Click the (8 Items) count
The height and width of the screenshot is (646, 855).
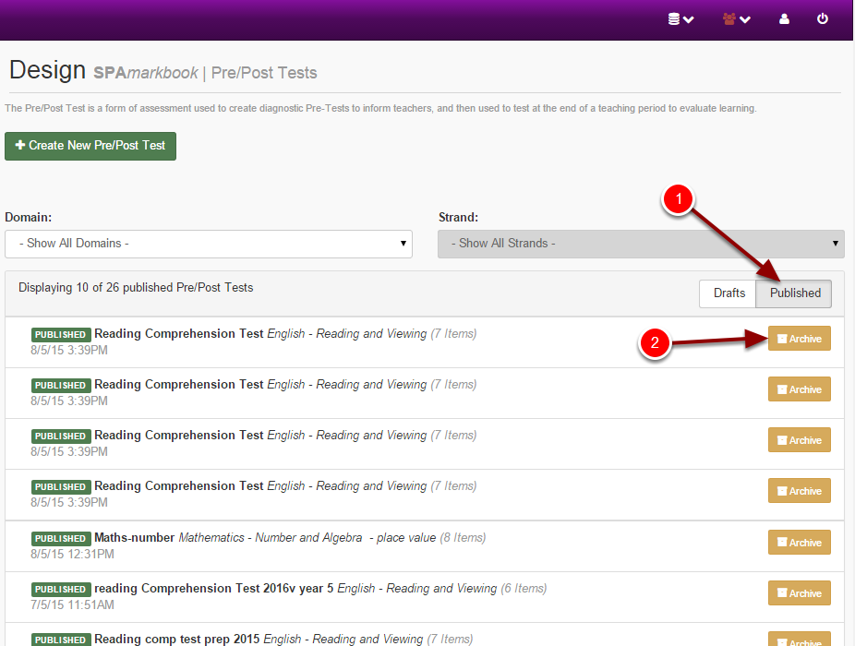[463, 538]
